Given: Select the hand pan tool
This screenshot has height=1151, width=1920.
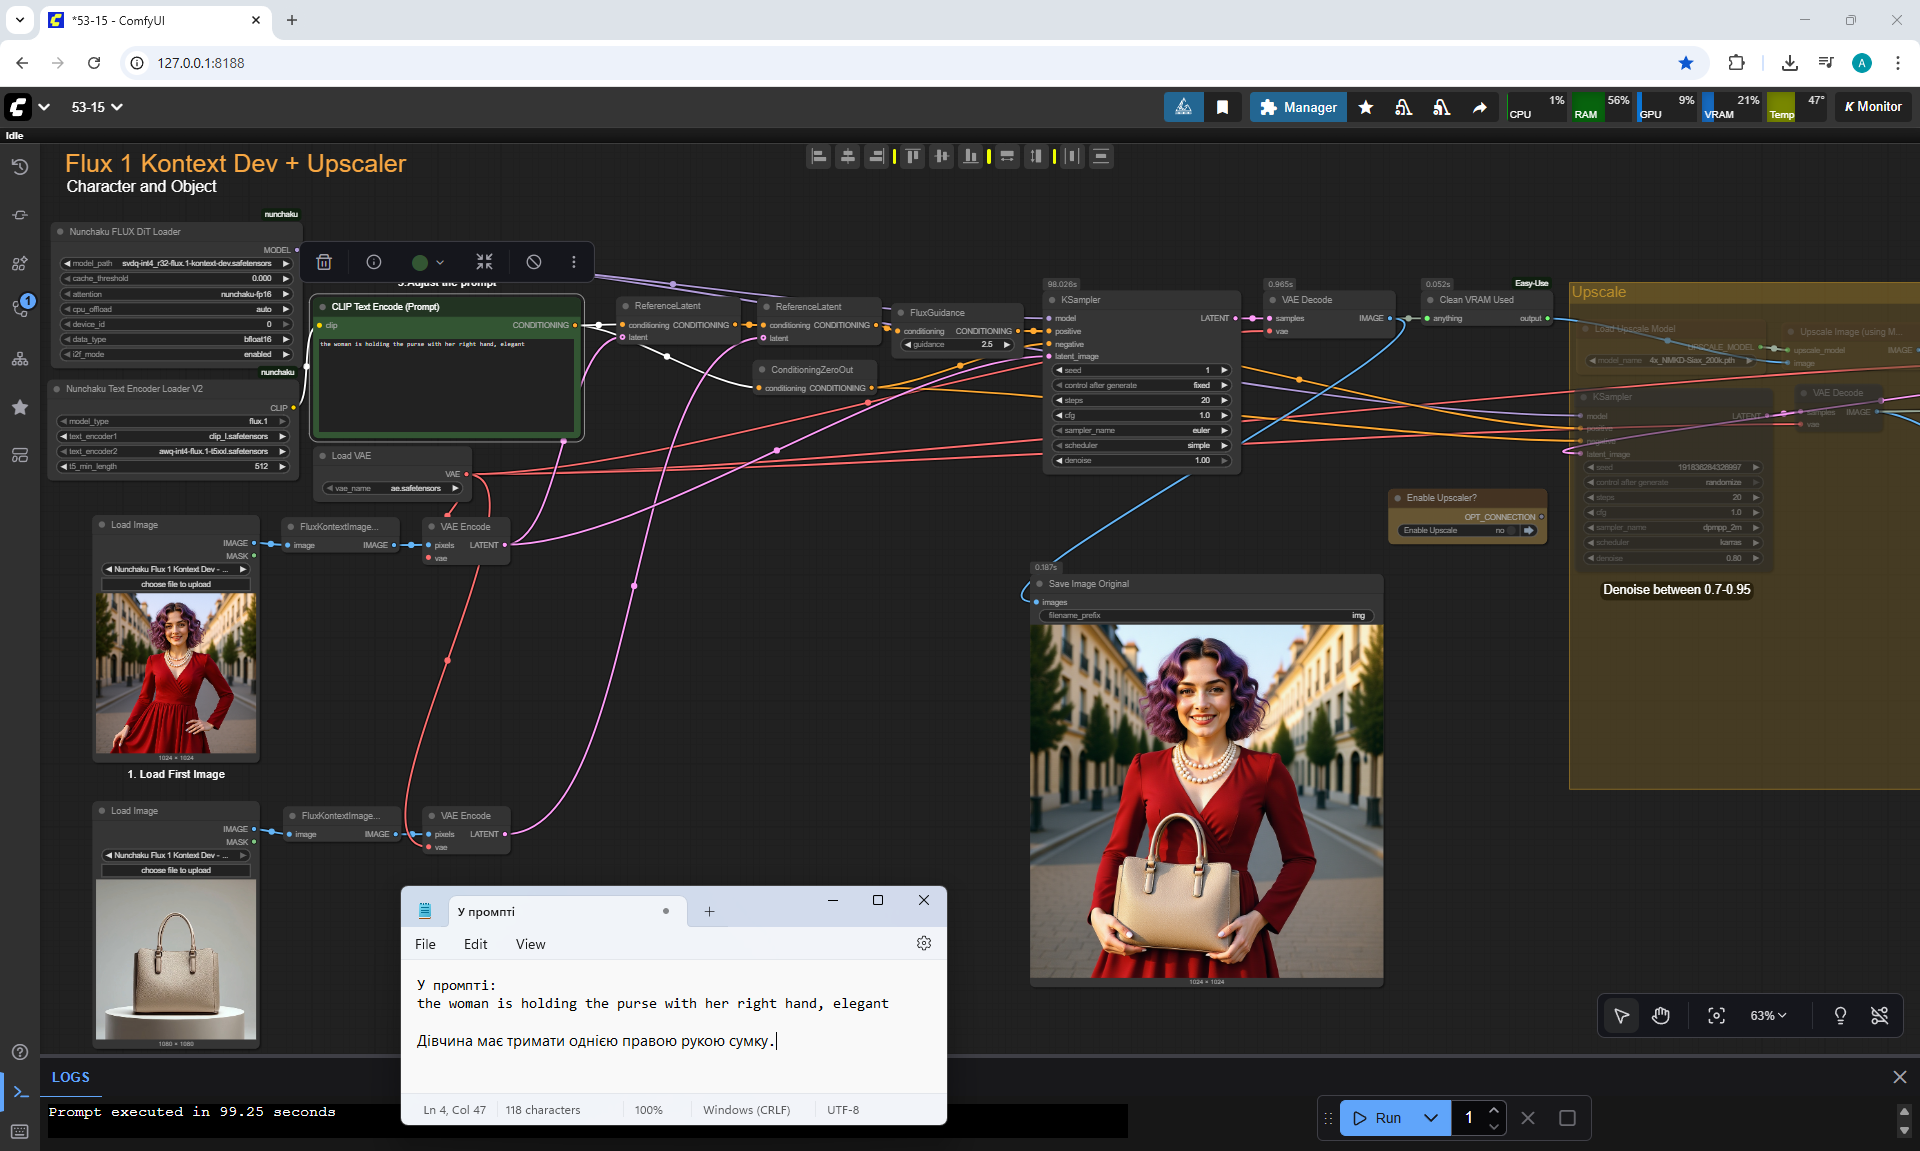Looking at the screenshot, I should [x=1661, y=1016].
